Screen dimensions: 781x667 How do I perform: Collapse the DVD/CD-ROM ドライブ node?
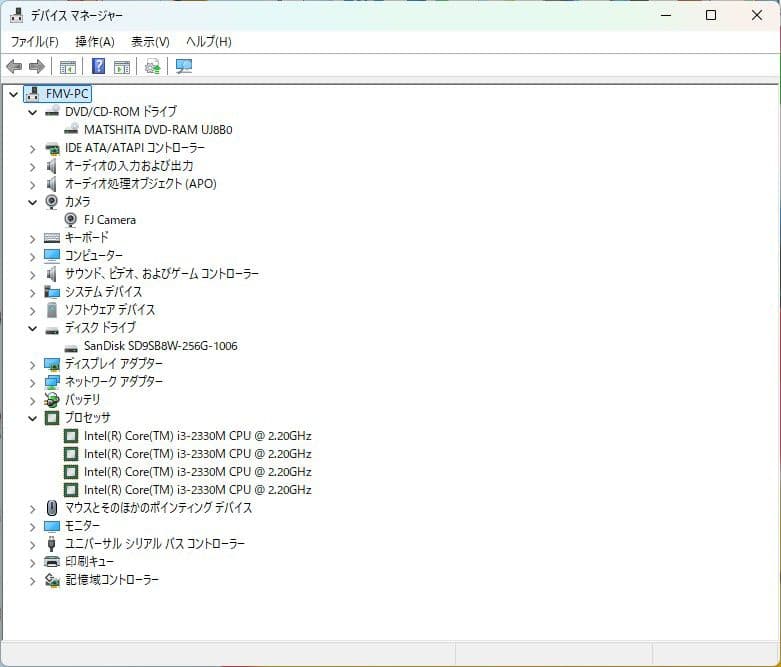coord(32,112)
